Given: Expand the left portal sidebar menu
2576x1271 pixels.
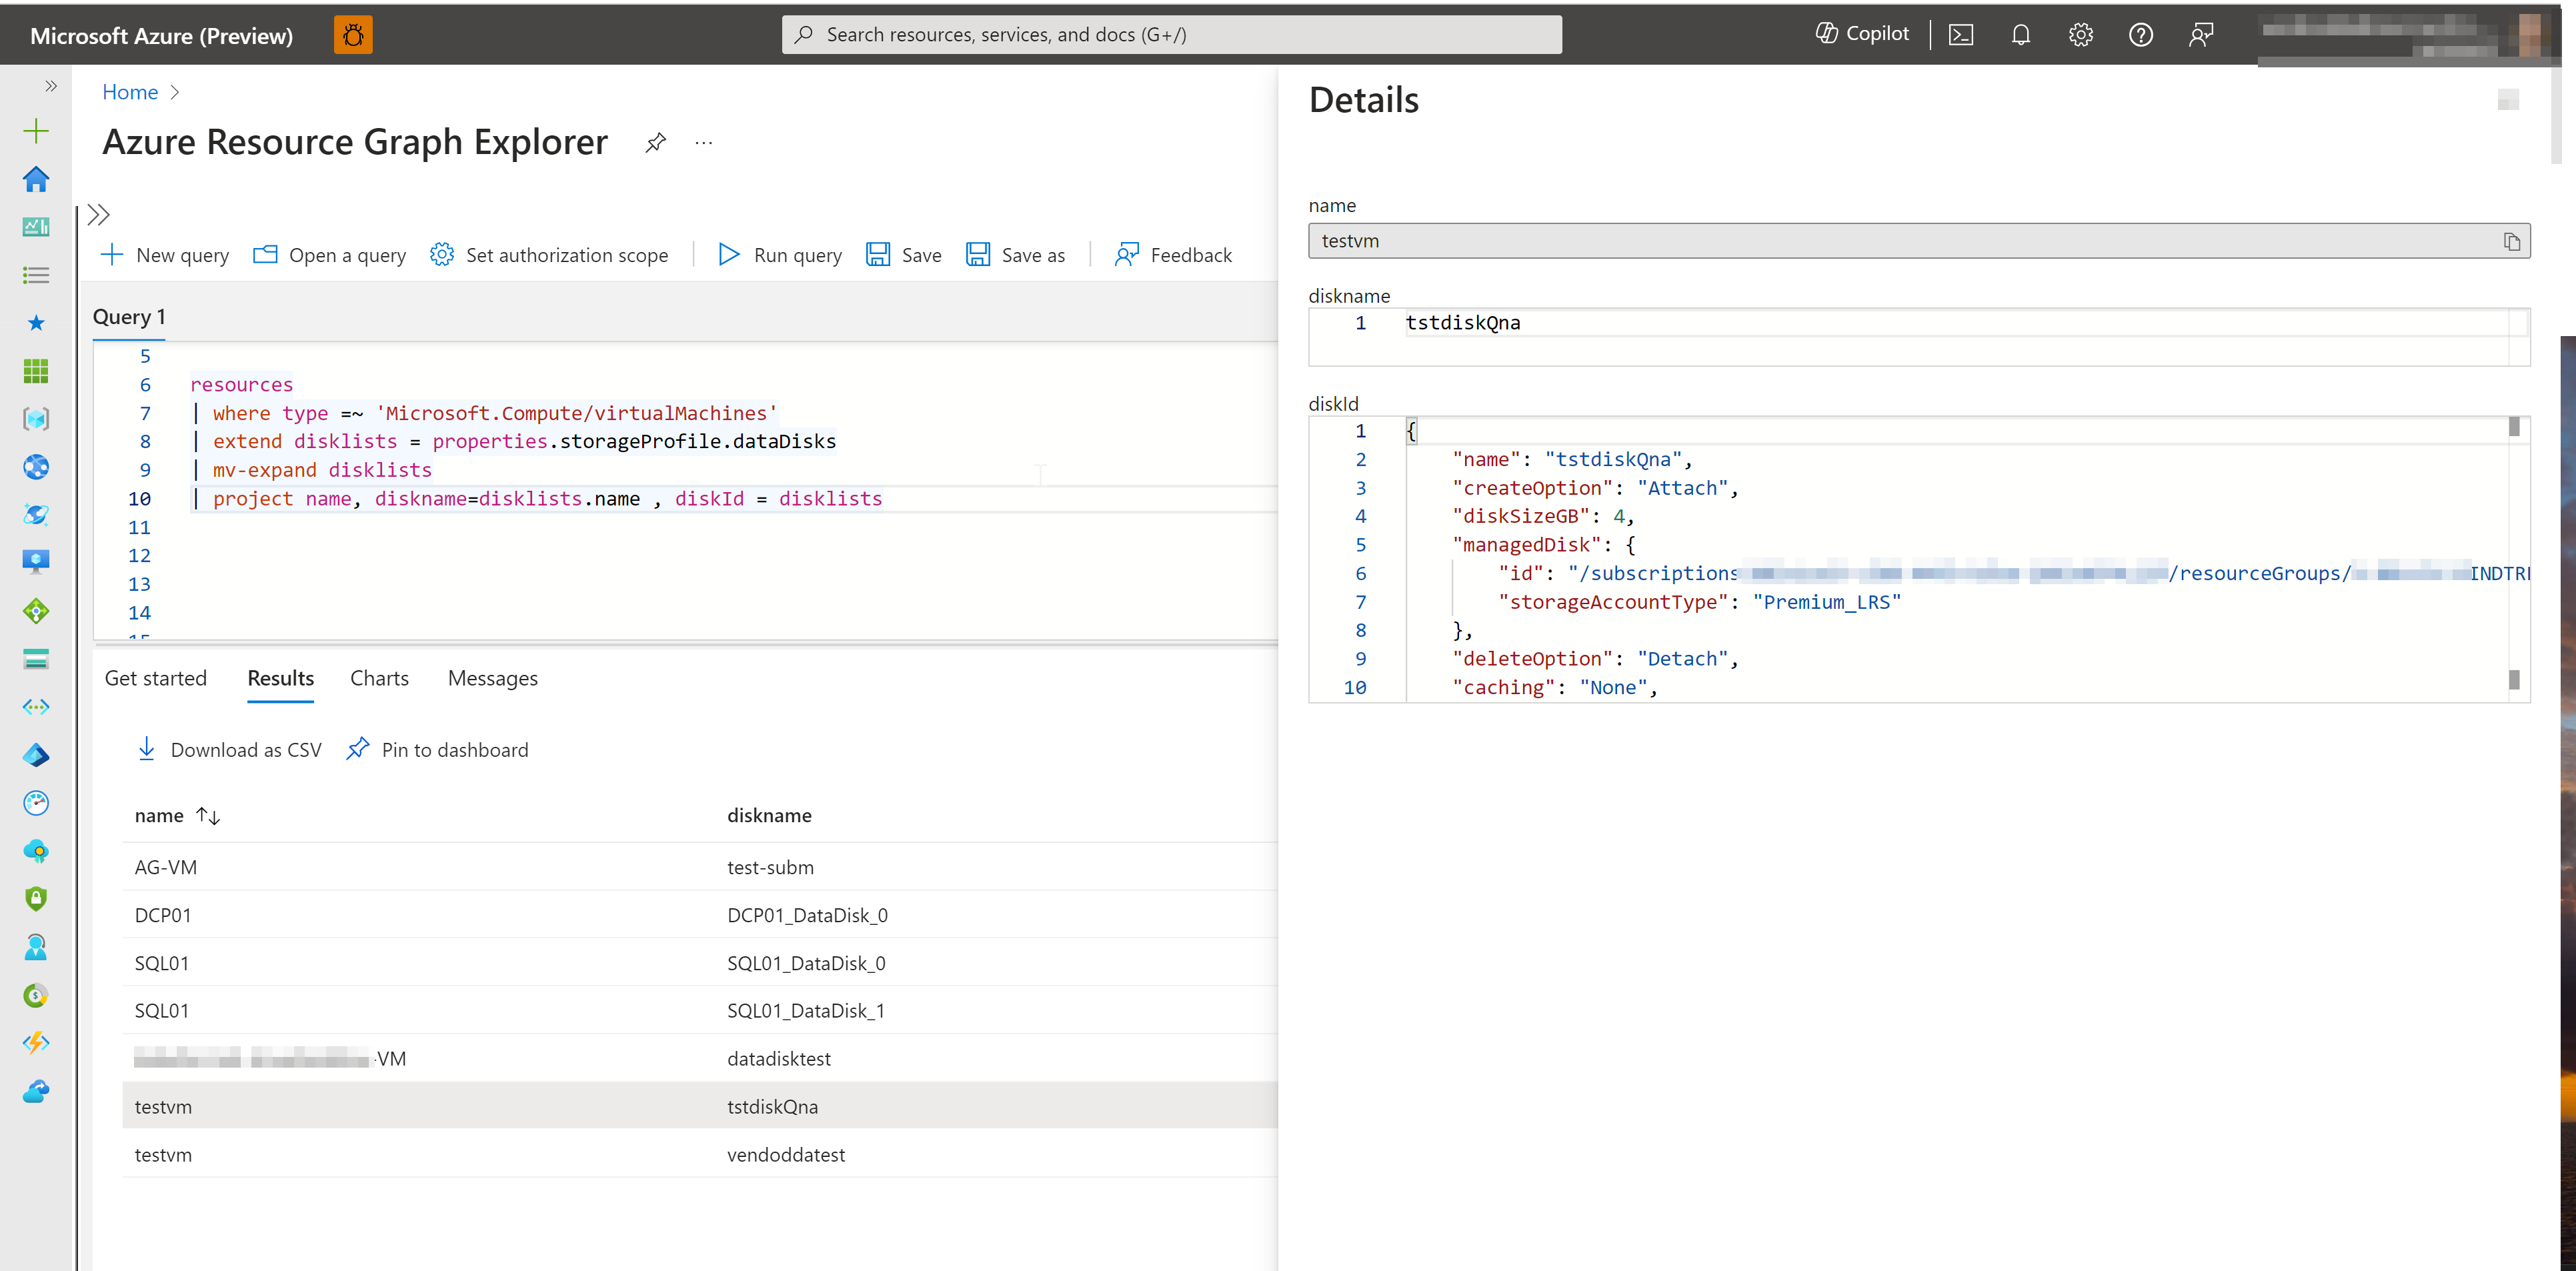Looking at the screenshot, I should click(50, 86).
